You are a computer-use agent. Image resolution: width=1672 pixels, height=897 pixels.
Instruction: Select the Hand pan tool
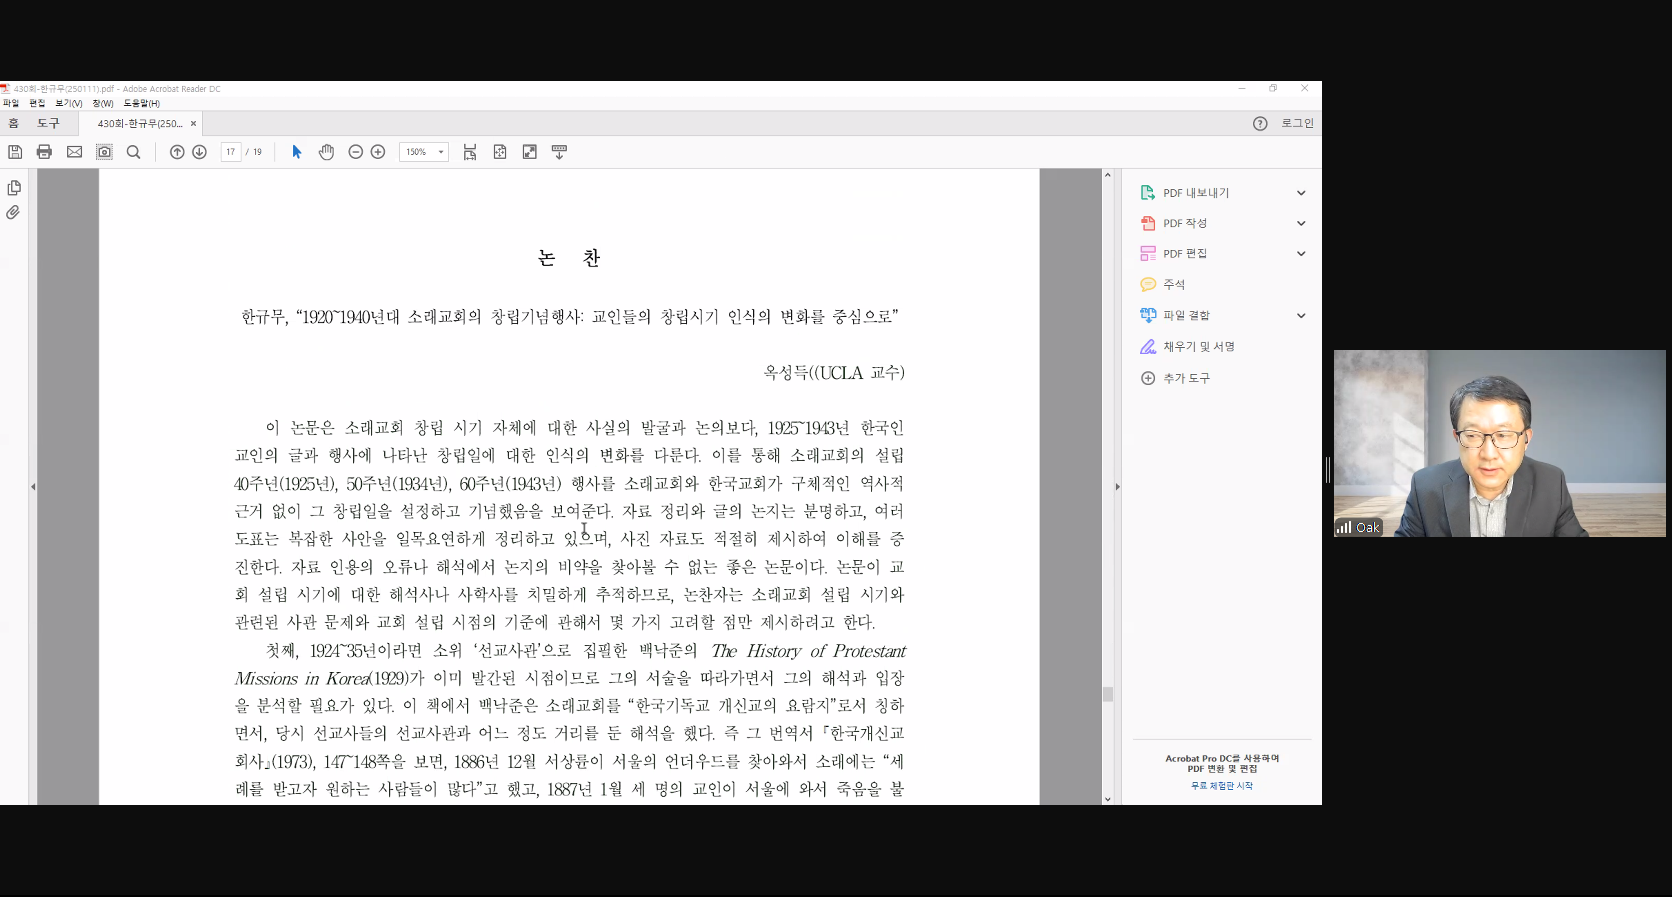[x=326, y=152]
